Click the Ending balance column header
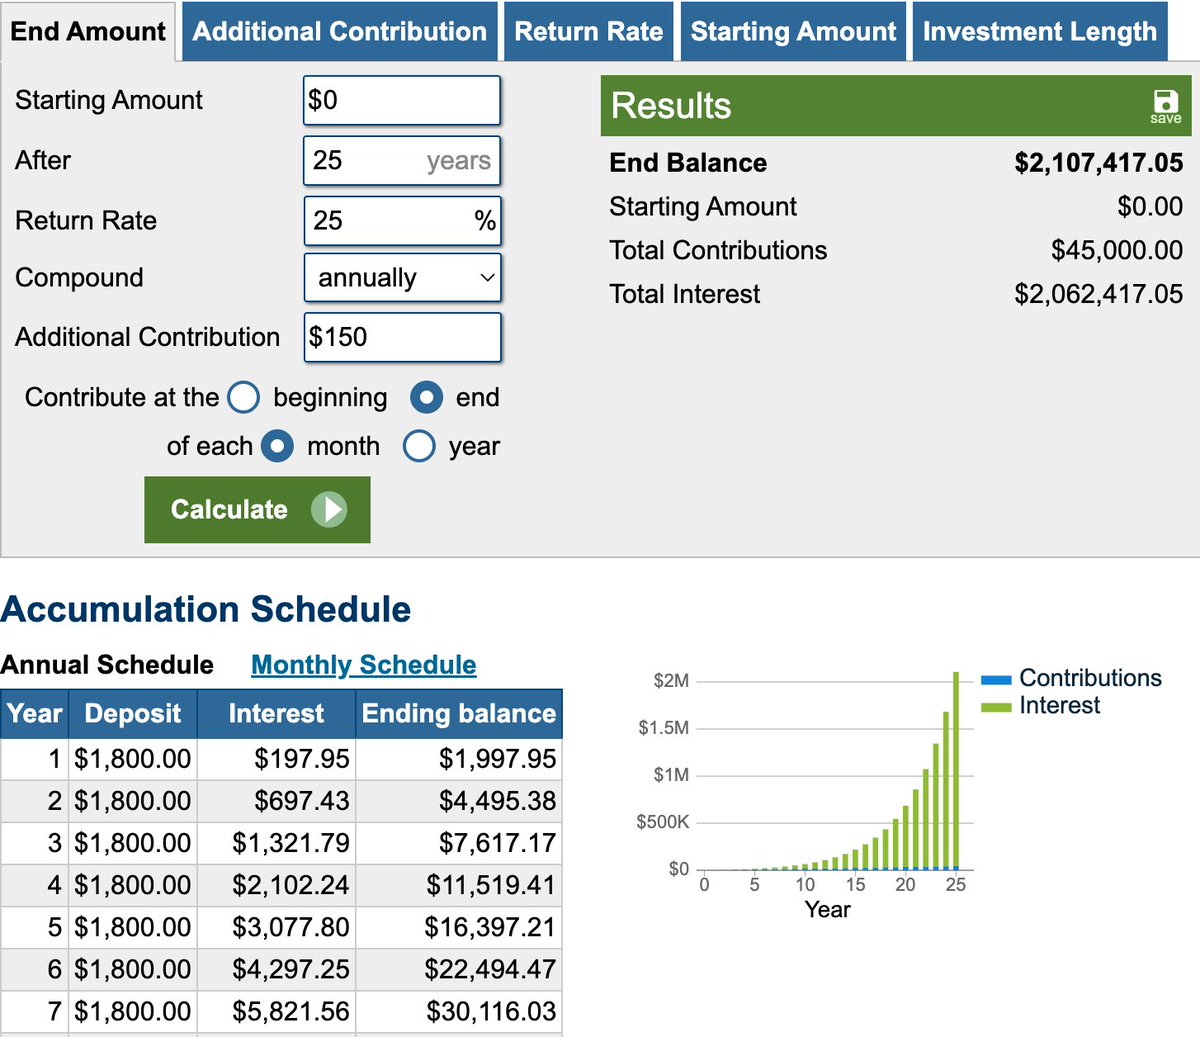This screenshot has width=1200, height=1037. coord(459,714)
